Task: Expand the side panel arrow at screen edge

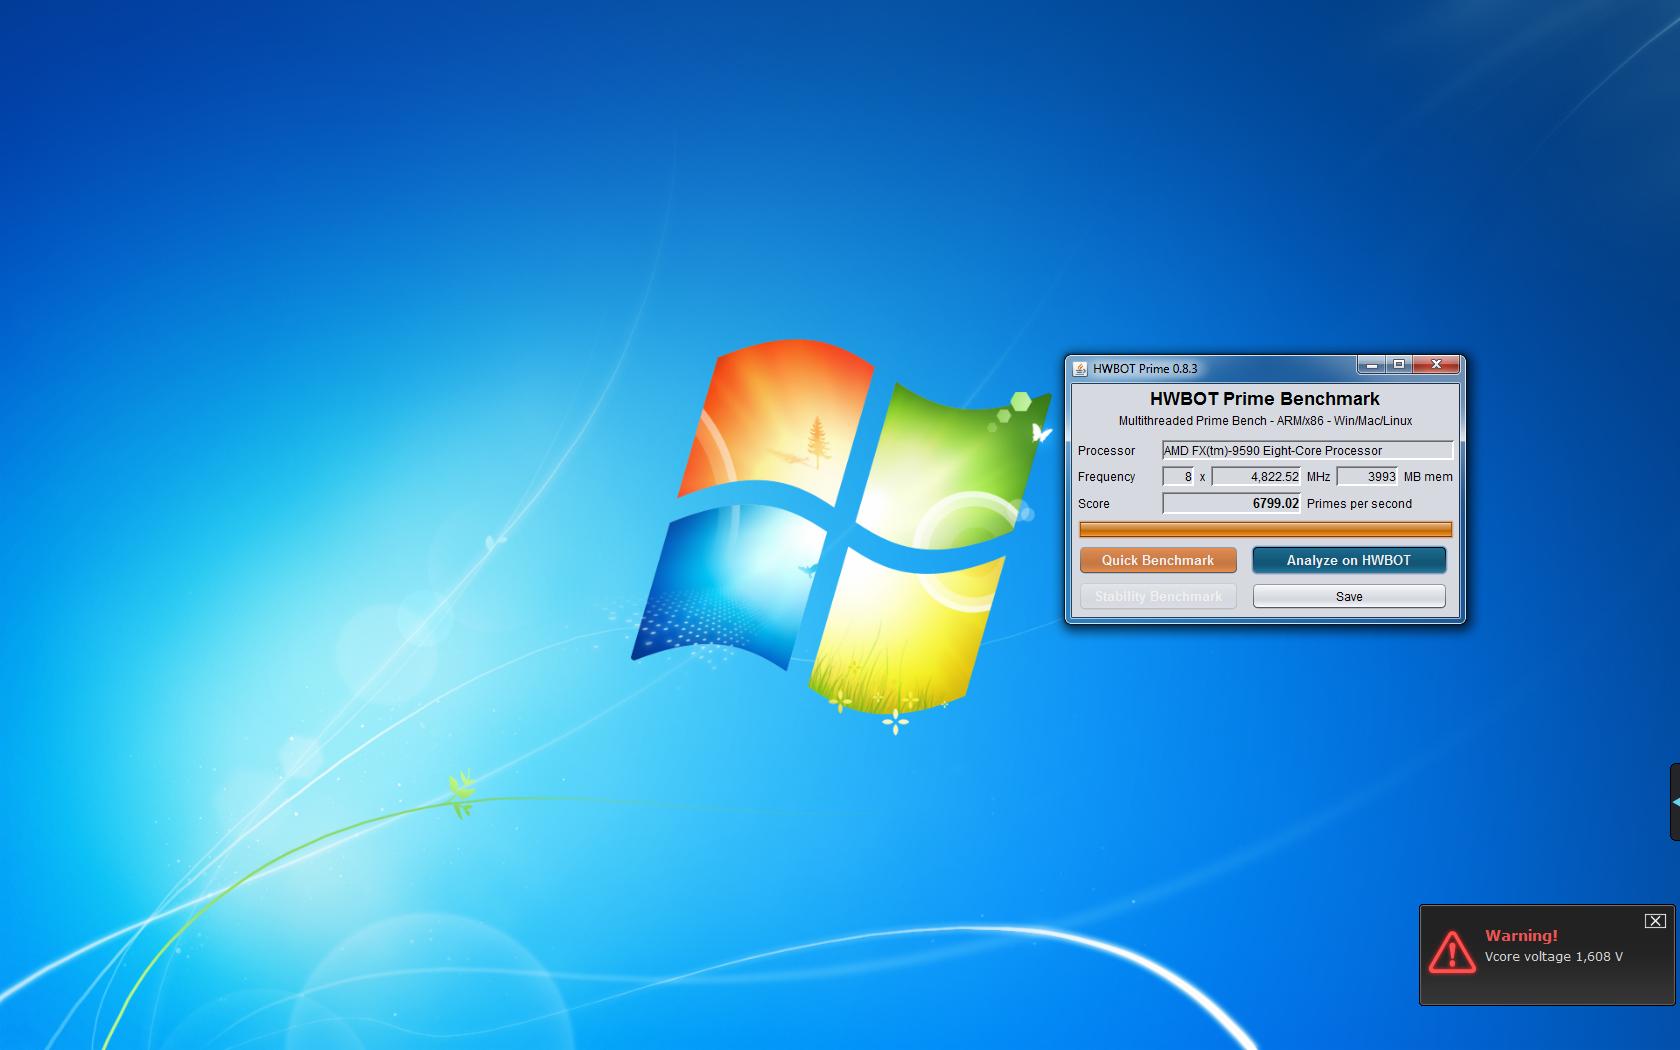Action: coord(1675,801)
